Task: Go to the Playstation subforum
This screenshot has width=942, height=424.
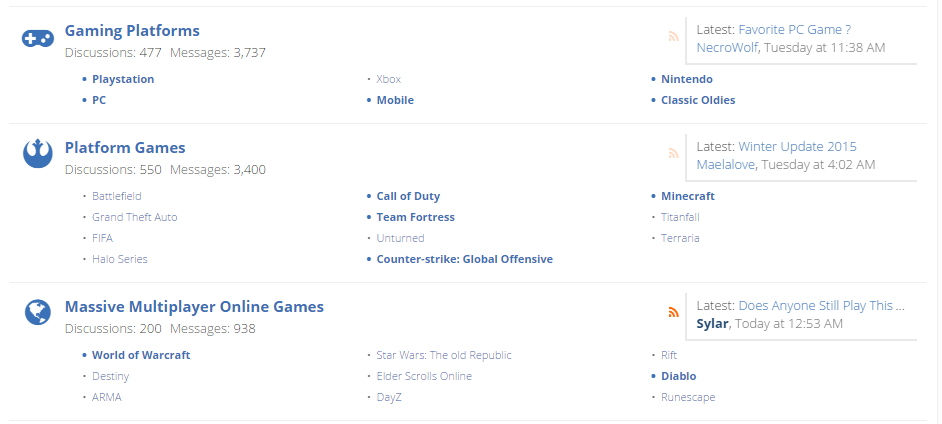Action: click(x=123, y=79)
